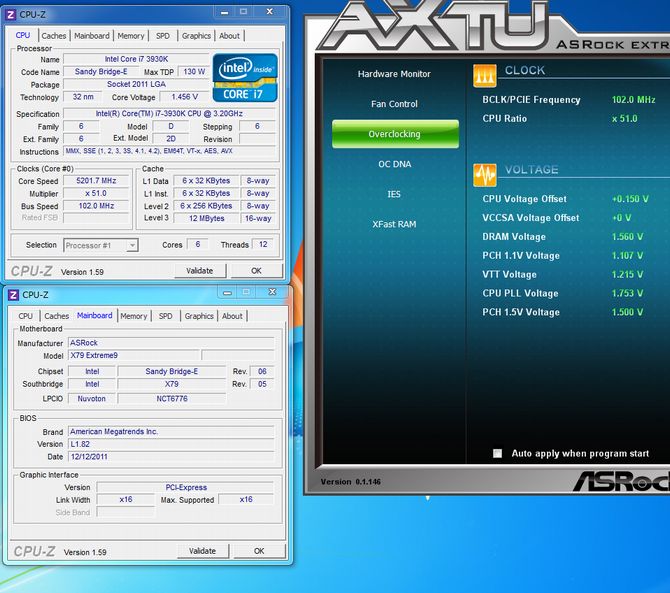Select the green Overcocking button in AXTU

pyautogui.click(x=395, y=134)
